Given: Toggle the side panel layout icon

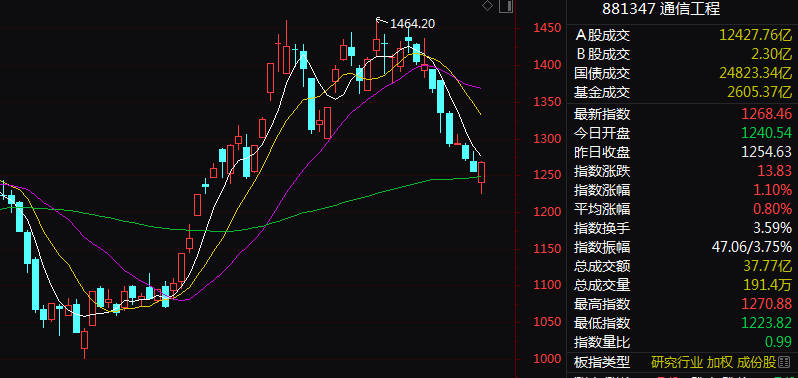Looking at the screenshot, I should [505, 6].
